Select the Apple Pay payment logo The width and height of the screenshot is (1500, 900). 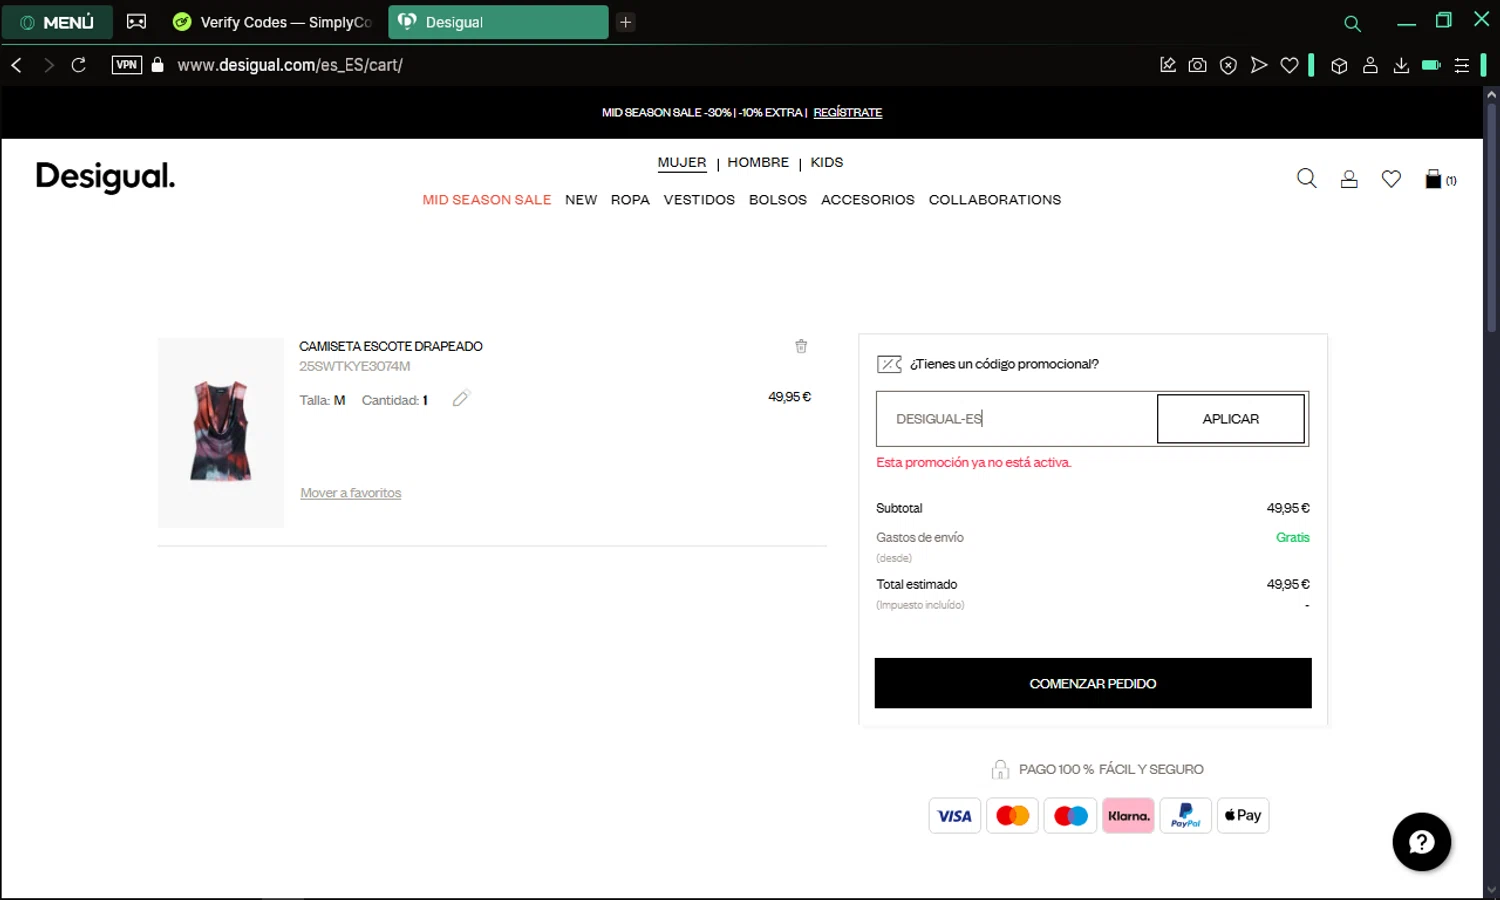1243,816
